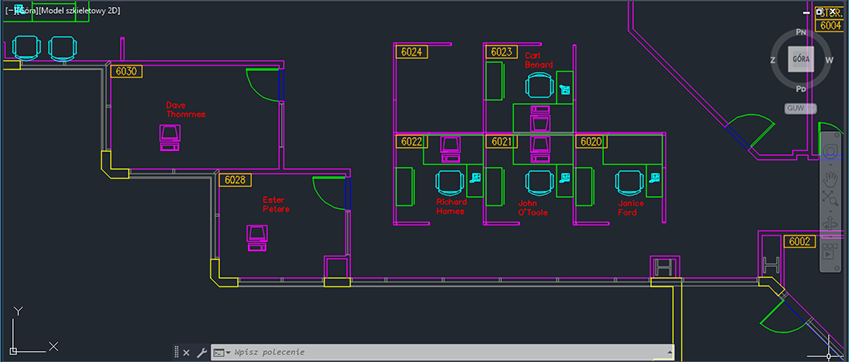Viewport: 849px width, 362px height.
Task: Select the W direction on ViewCube compass
Action: click(828, 60)
